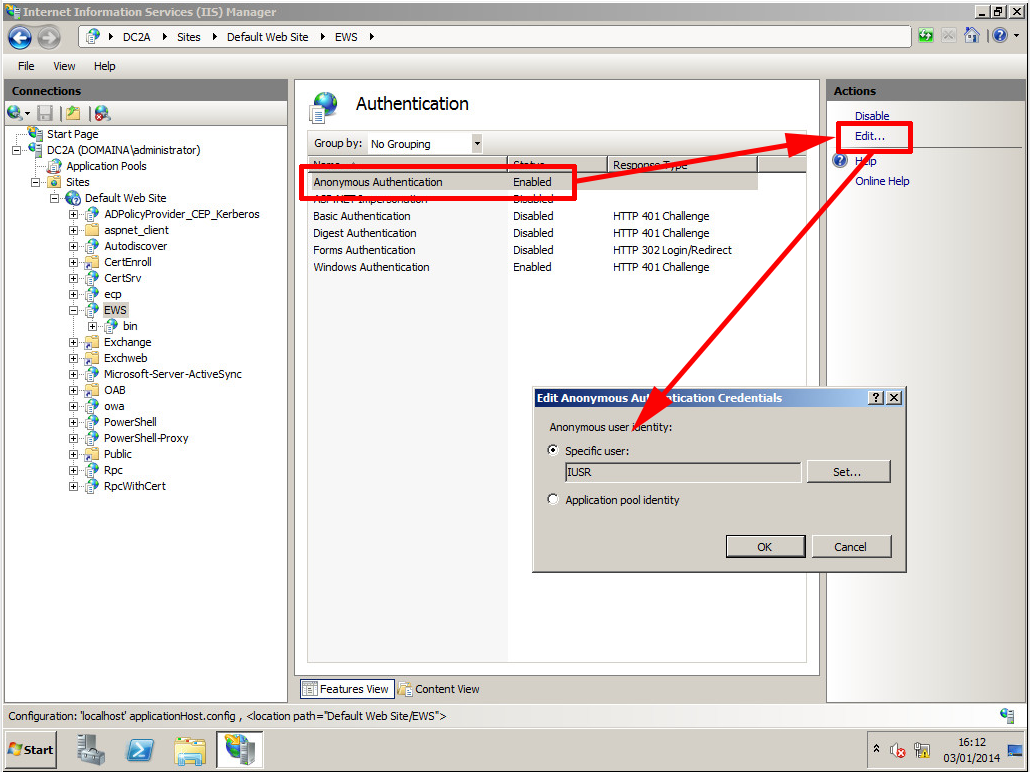Expand the bin node under EWS

pyautogui.click(x=93, y=326)
